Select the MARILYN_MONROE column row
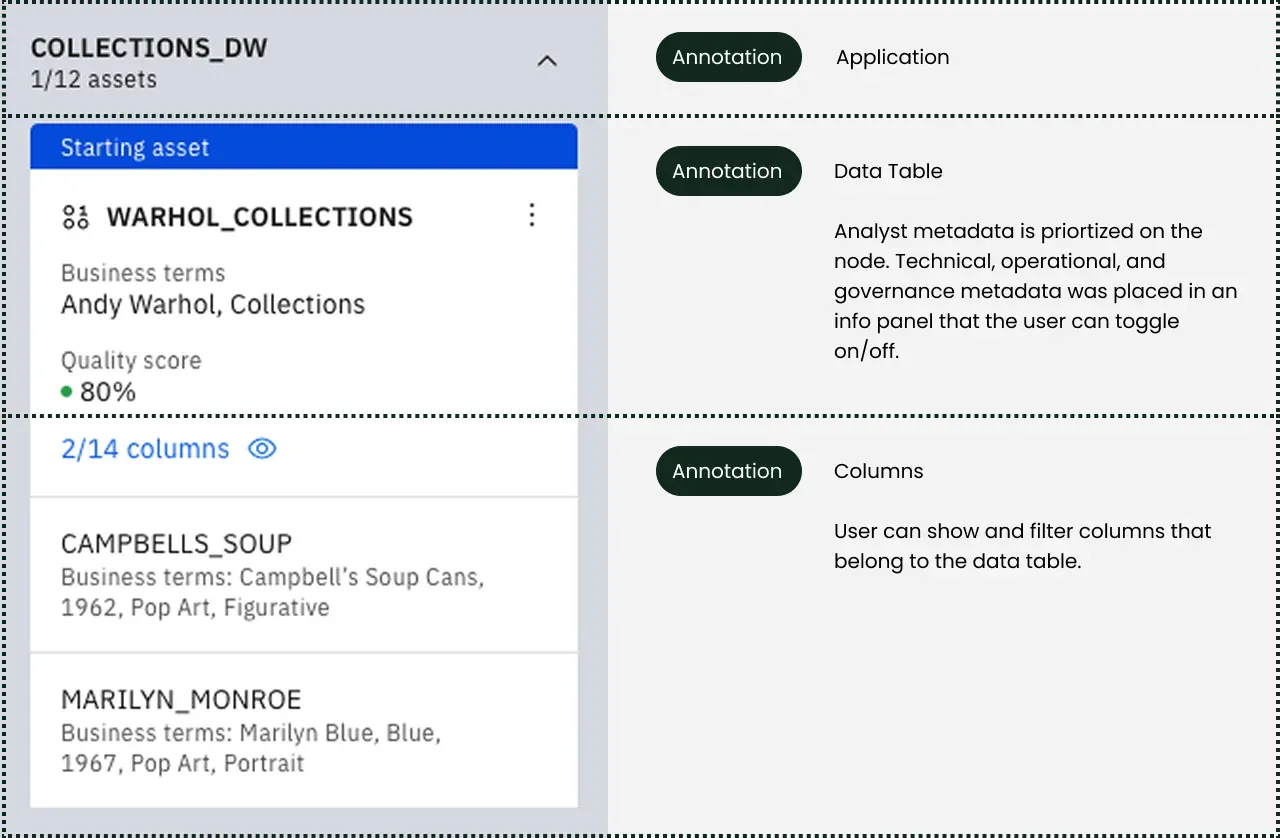This screenshot has width=1280, height=838. (x=304, y=731)
